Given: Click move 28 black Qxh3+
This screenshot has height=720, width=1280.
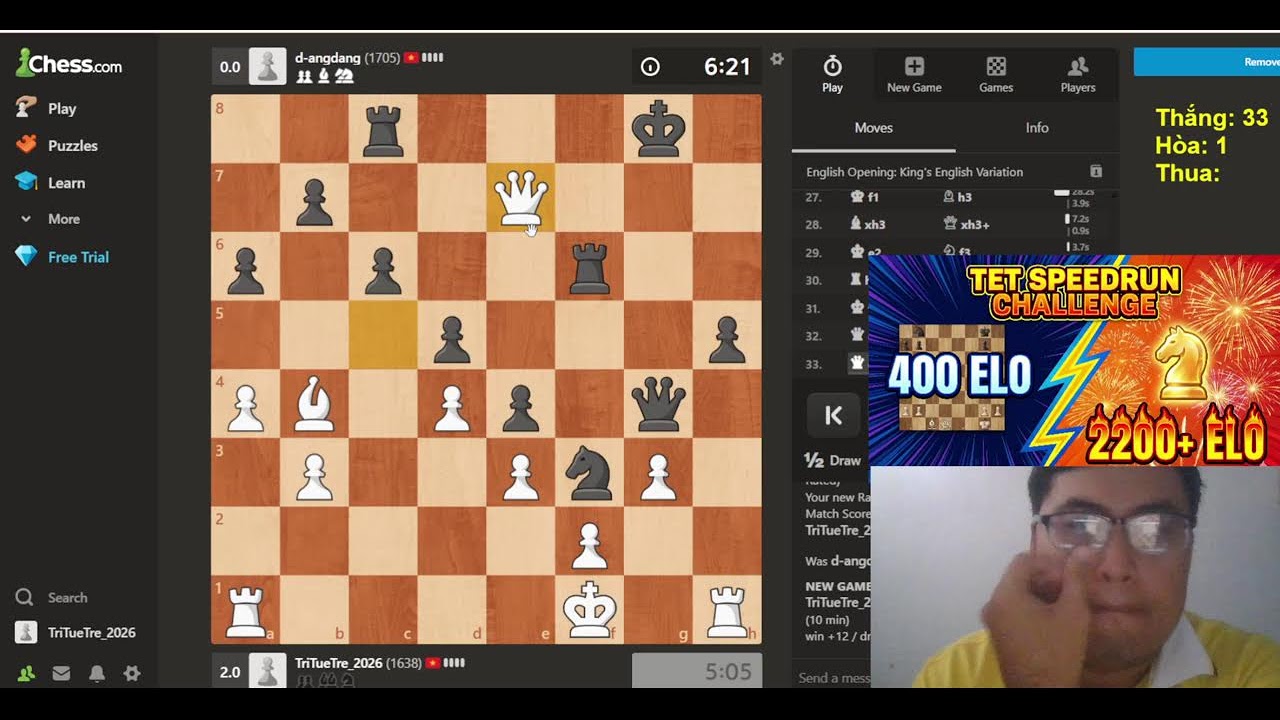Looking at the screenshot, I should click(x=966, y=224).
